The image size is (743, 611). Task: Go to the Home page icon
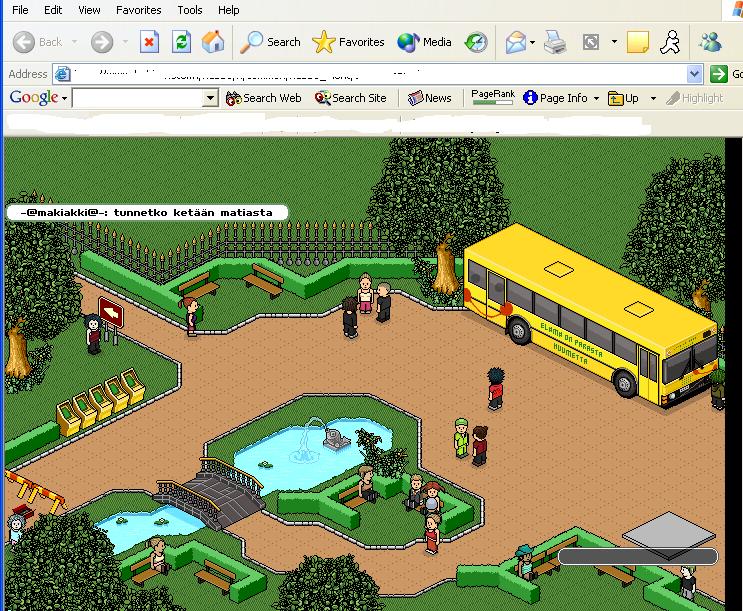pyautogui.click(x=213, y=42)
